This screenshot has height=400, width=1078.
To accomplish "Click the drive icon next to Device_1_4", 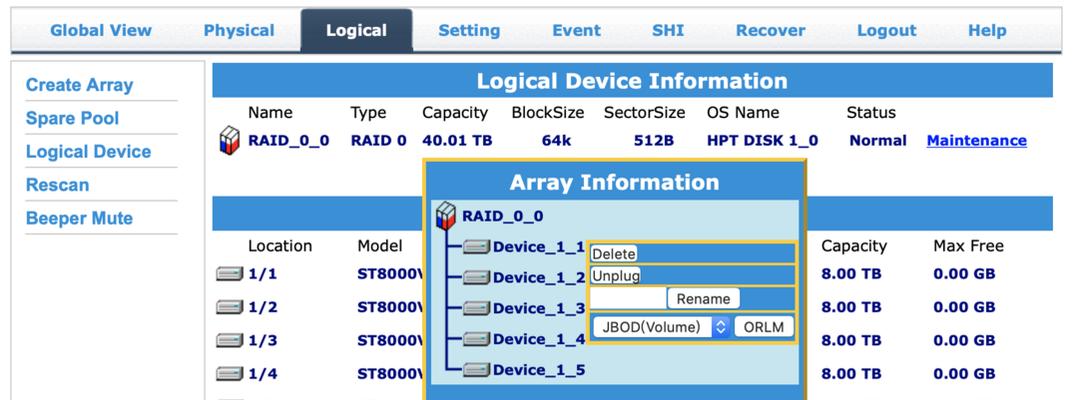I will (476, 339).
